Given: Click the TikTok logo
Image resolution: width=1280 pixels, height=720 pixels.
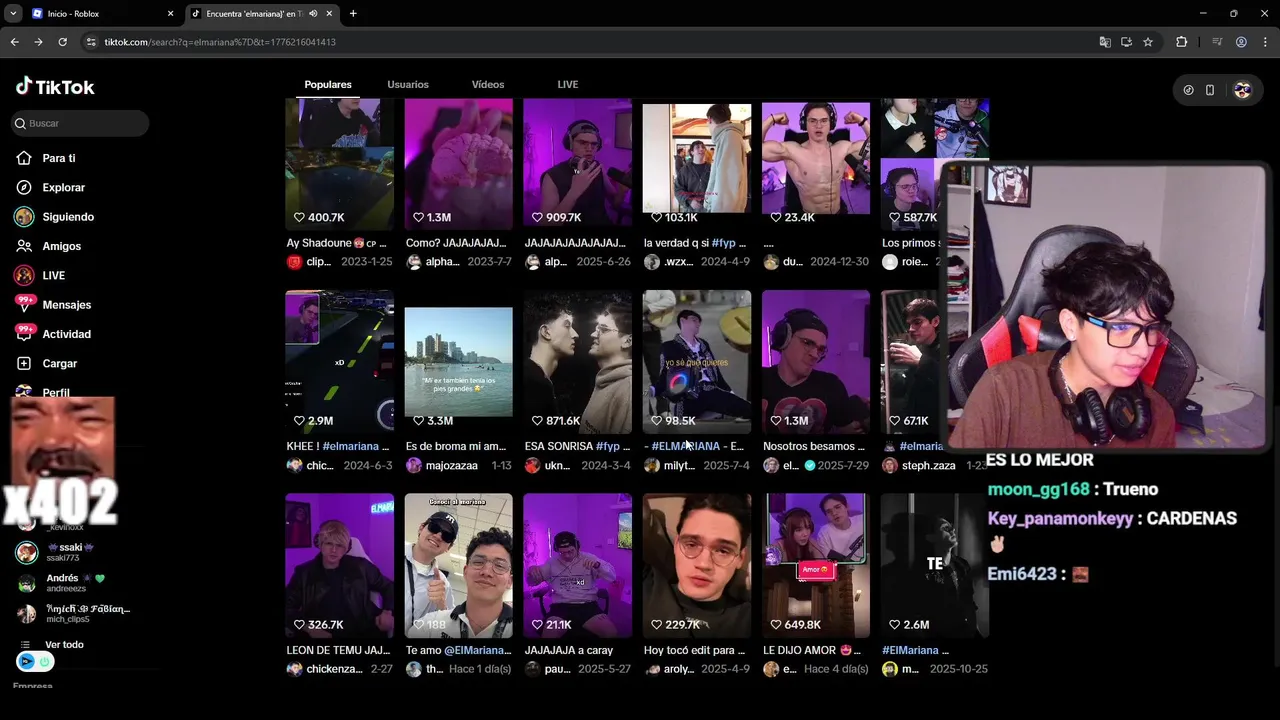Looking at the screenshot, I should (x=55, y=87).
